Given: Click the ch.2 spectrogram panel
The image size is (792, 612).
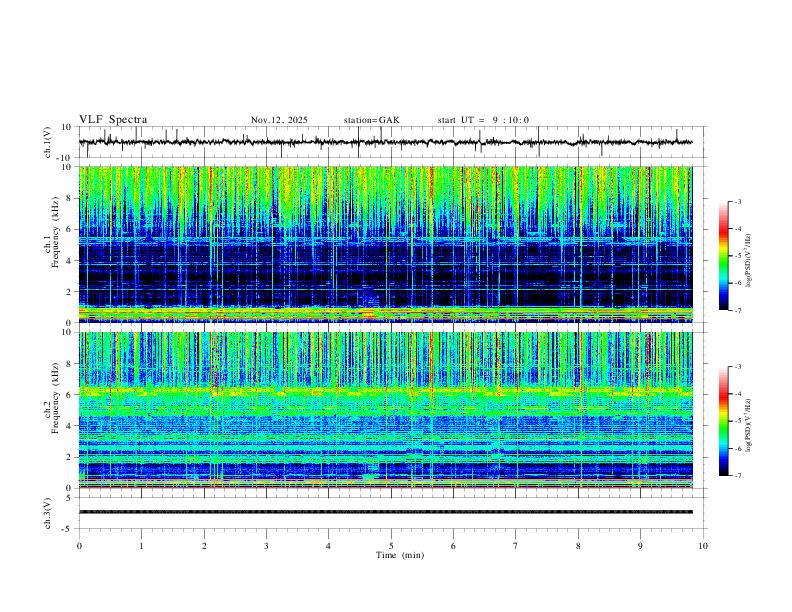Looking at the screenshot, I should click(x=386, y=410).
